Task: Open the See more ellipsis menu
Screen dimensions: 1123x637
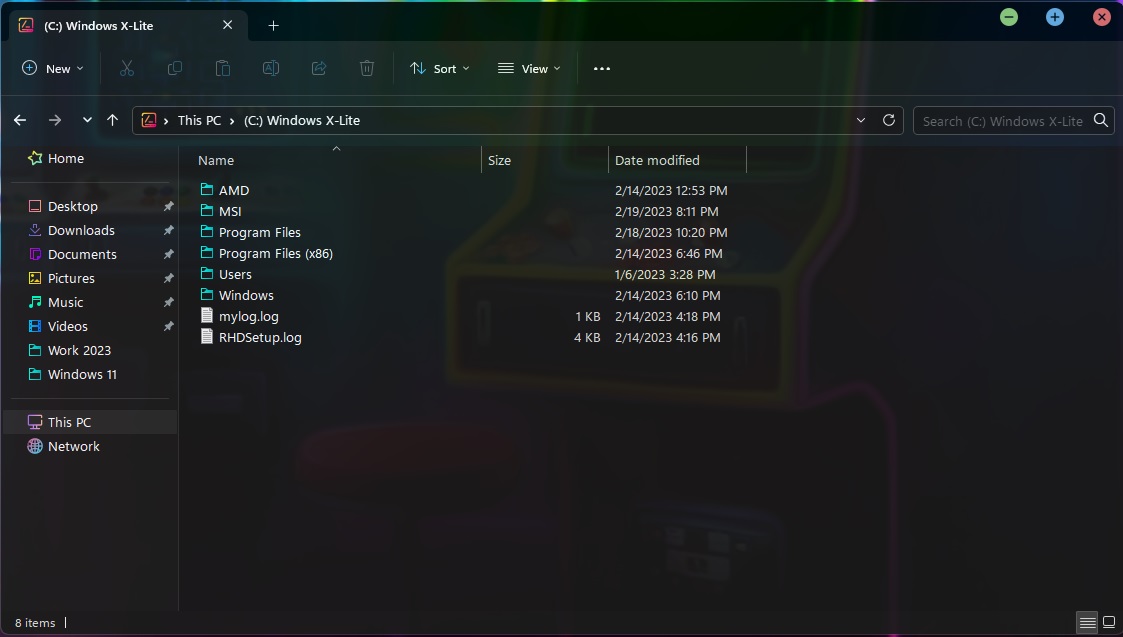Action: [602, 69]
